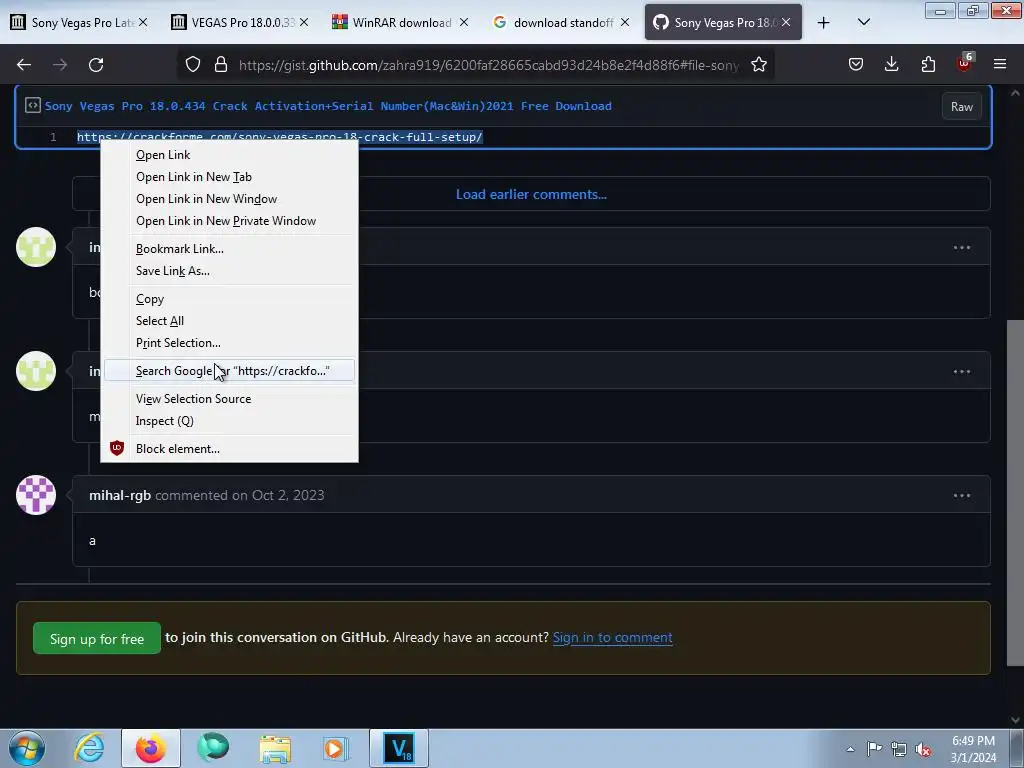Choose 'Select All' in the context menu

[229, 321]
